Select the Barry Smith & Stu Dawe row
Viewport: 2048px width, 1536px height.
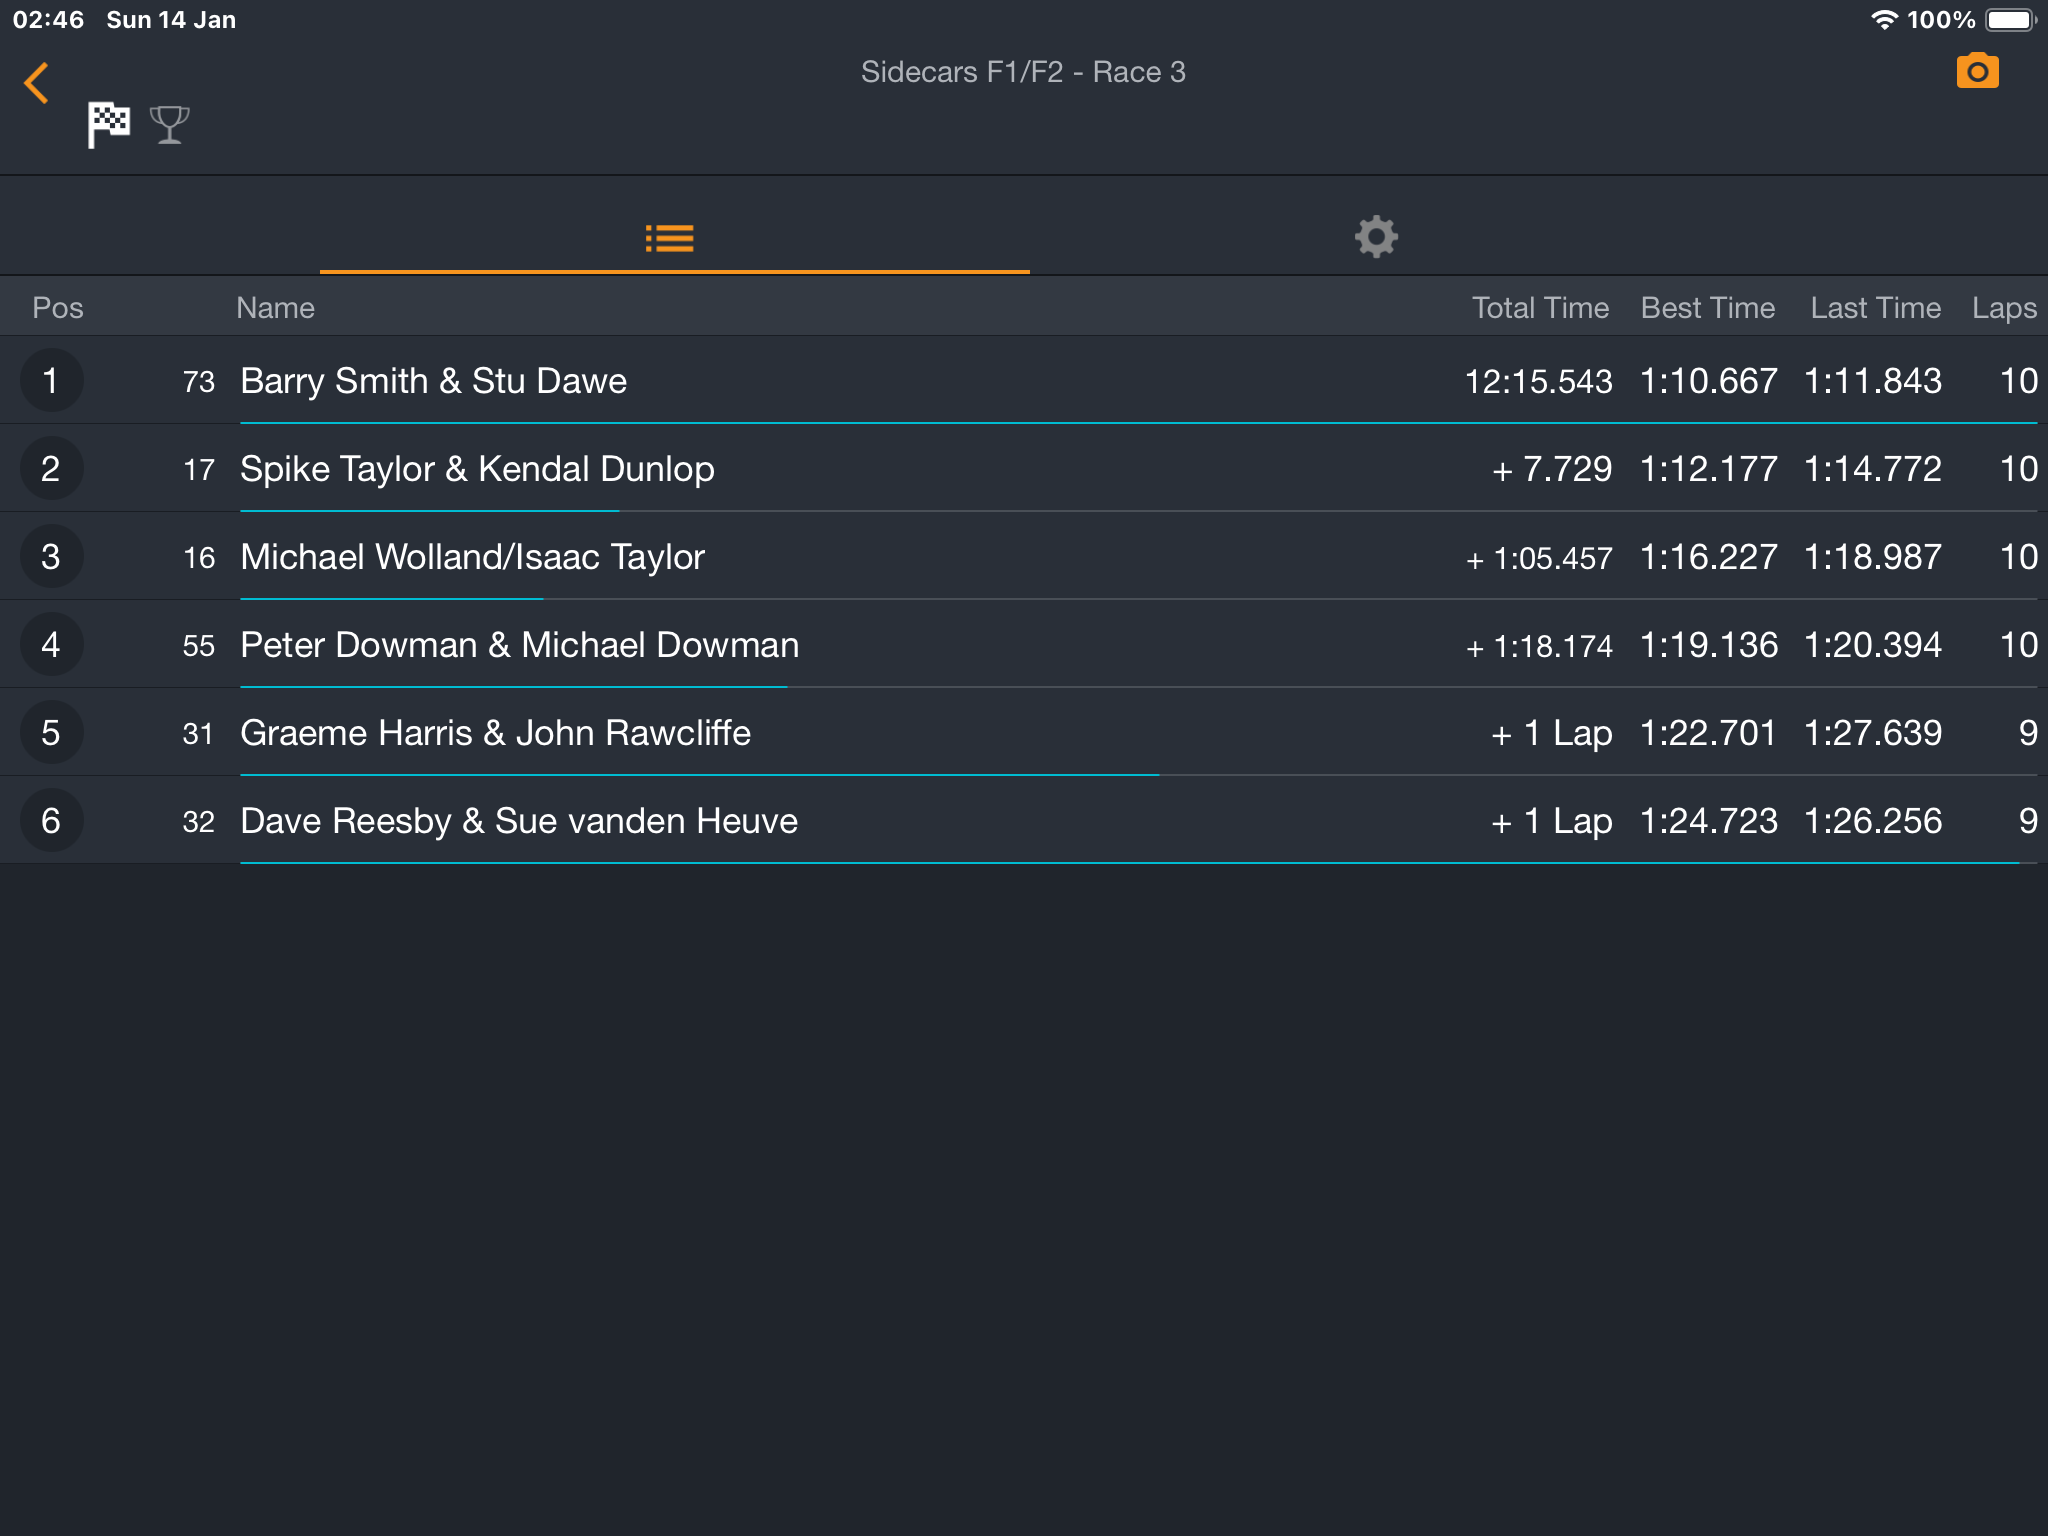click(x=1024, y=380)
